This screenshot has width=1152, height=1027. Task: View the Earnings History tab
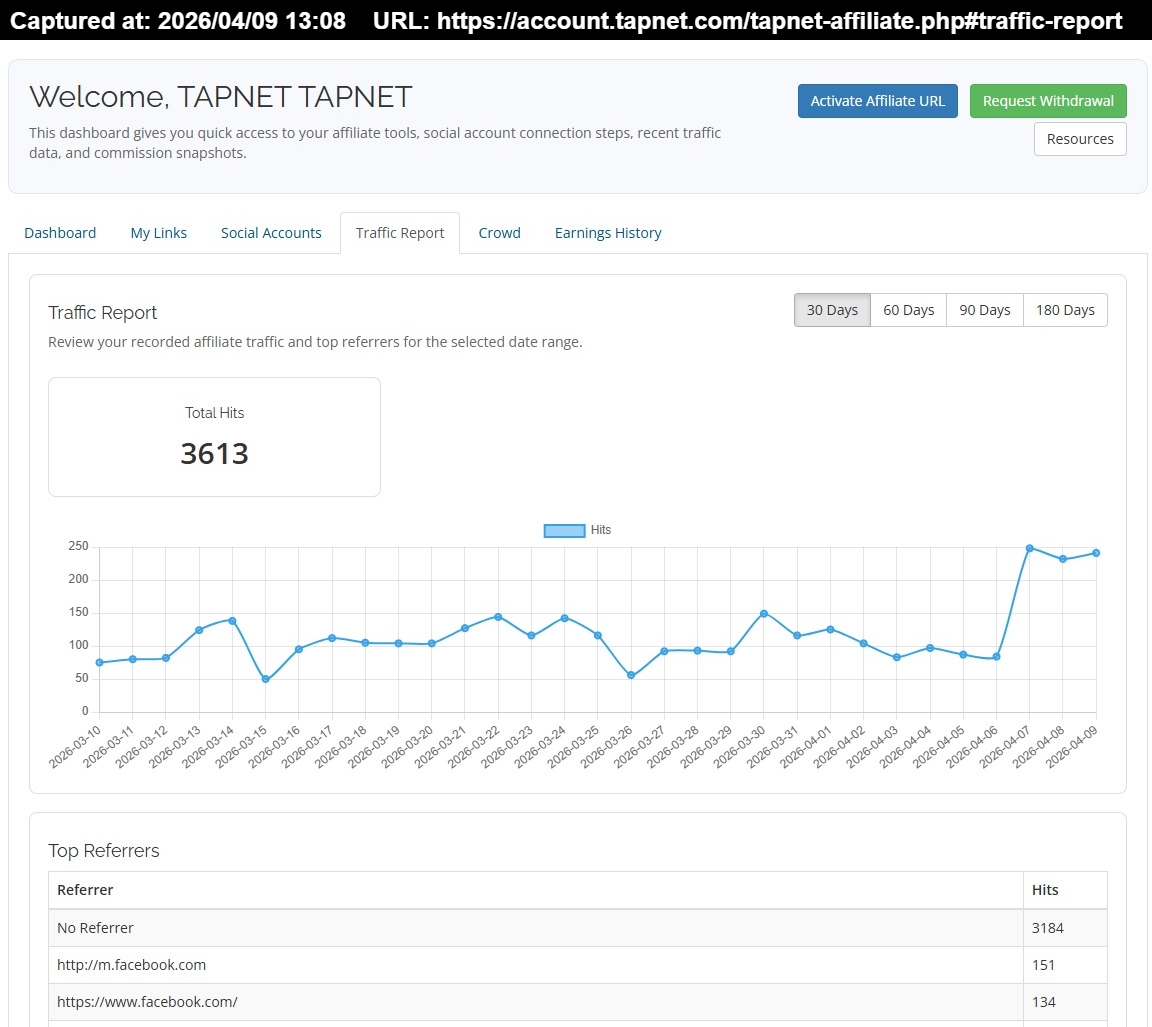pos(608,233)
